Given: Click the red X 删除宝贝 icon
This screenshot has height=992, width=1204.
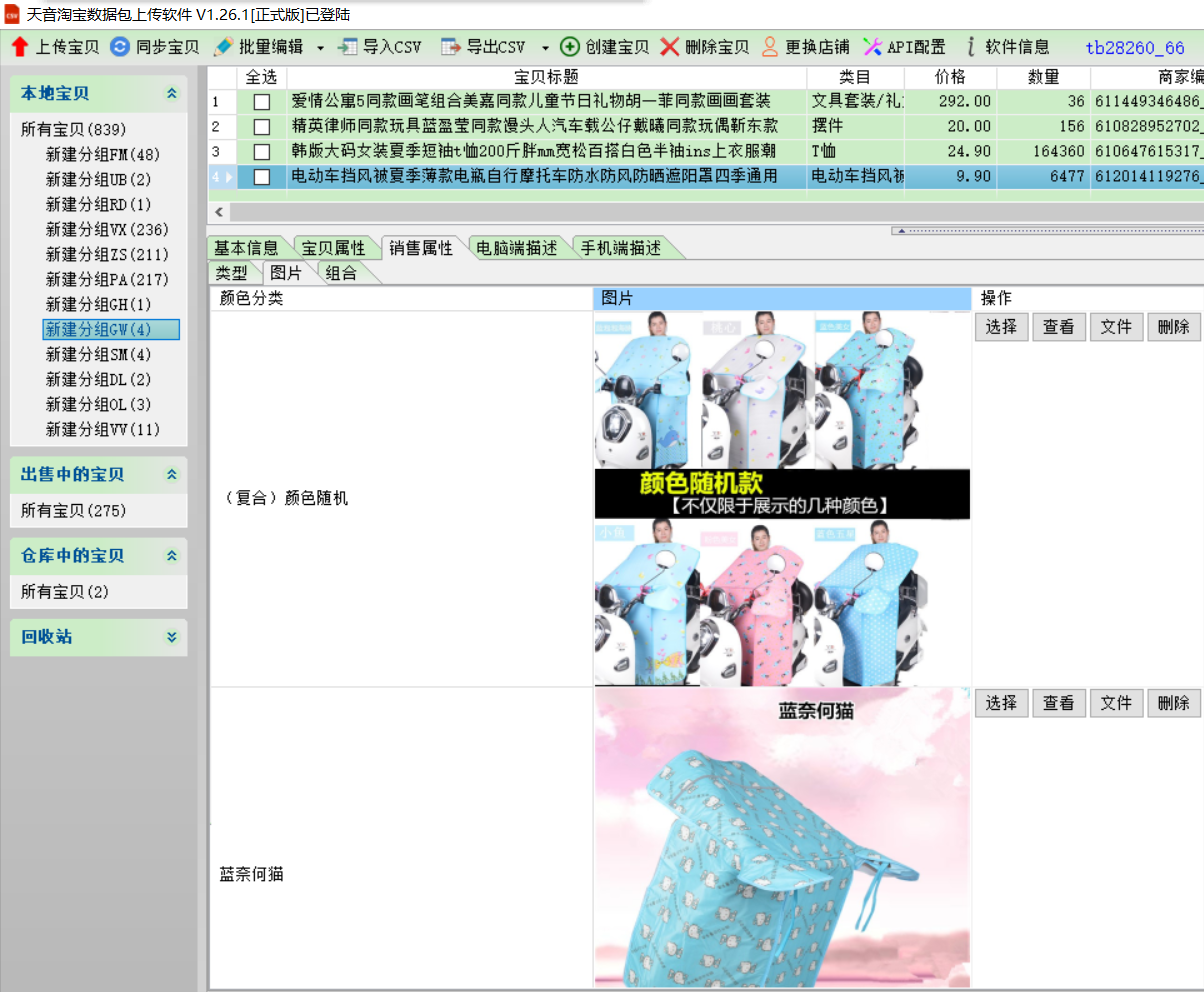Looking at the screenshot, I should click(x=670, y=47).
